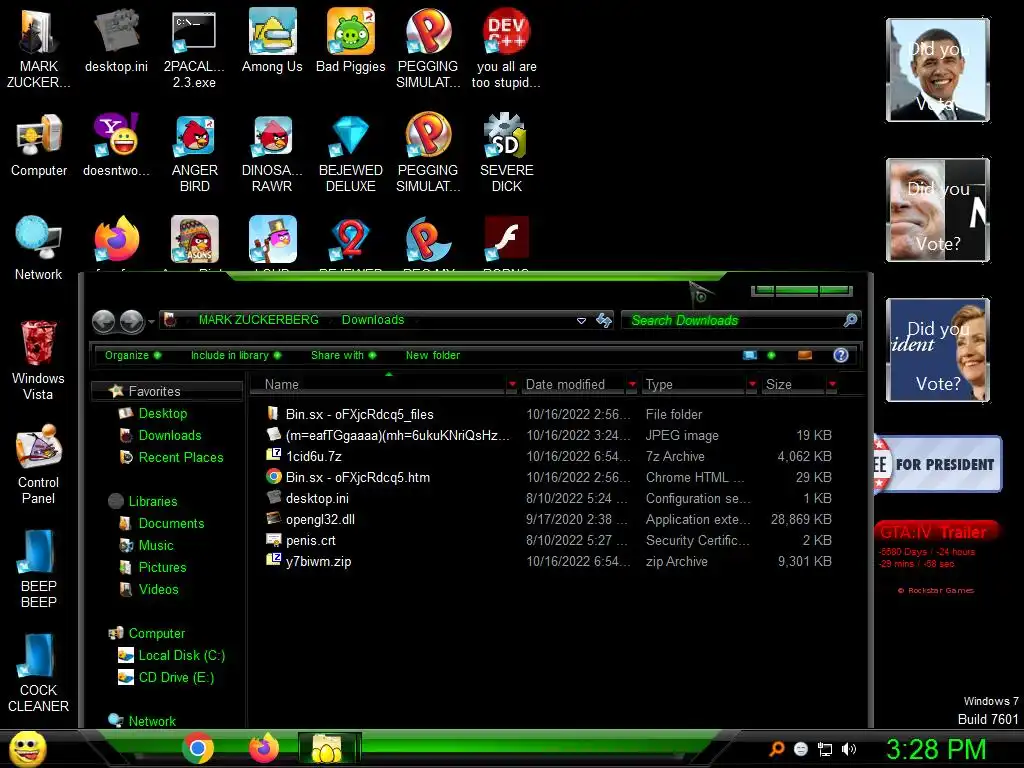1024x768 pixels.
Task: Select the Explorer folder taskbar button
Action: click(328, 748)
